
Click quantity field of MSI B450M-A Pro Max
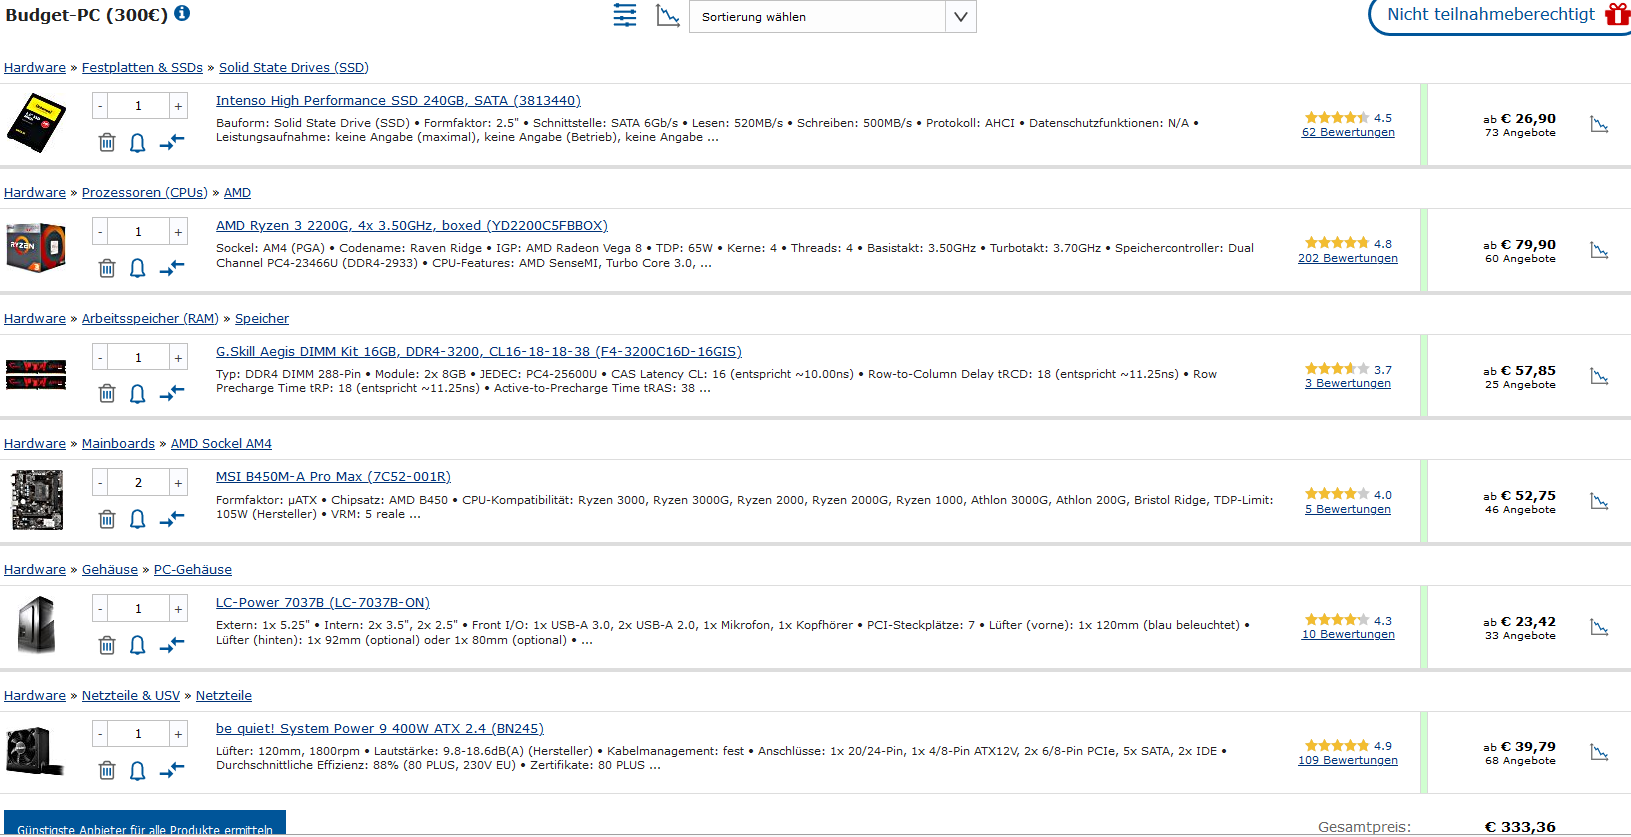point(138,483)
